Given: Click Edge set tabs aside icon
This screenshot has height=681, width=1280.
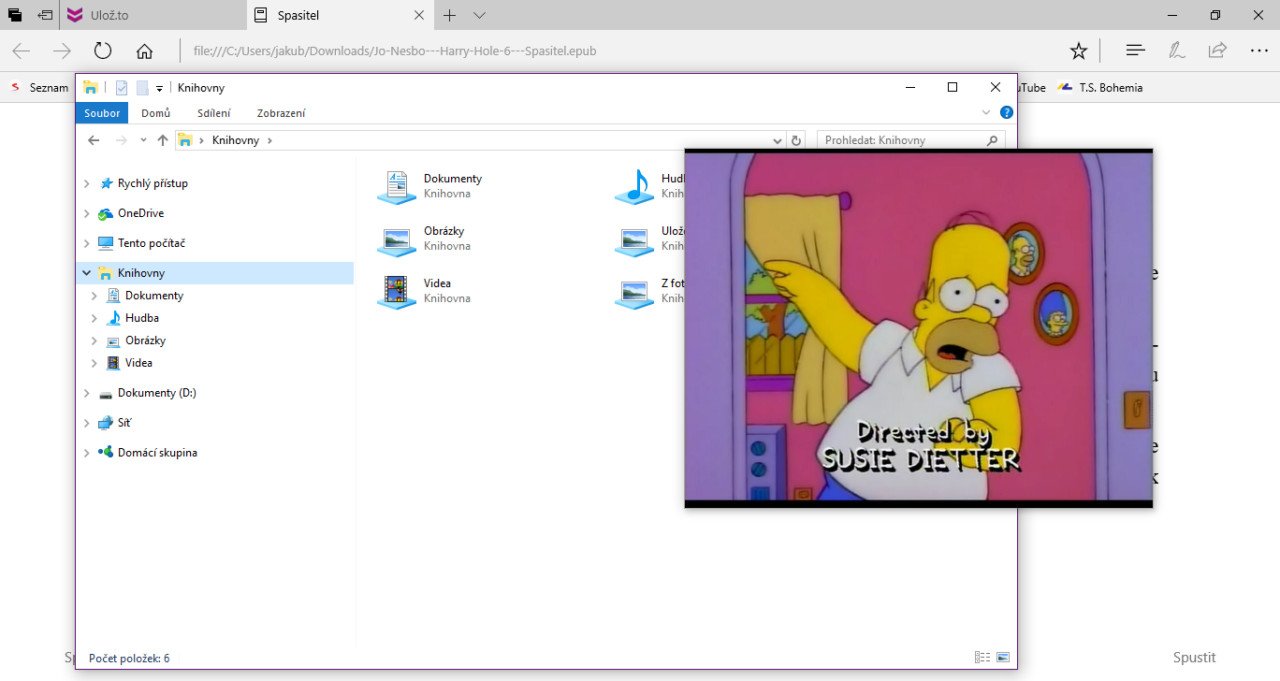Looking at the screenshot, I should point(45,15).
